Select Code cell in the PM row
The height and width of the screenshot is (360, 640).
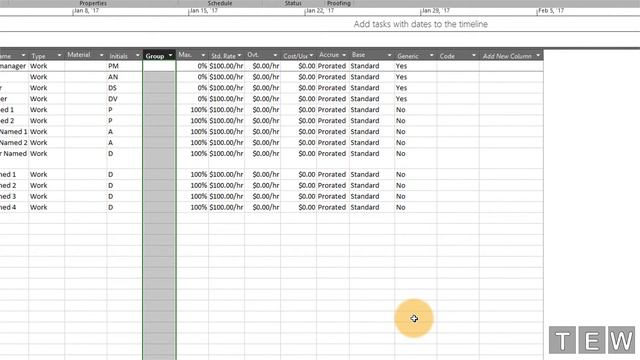458,66
